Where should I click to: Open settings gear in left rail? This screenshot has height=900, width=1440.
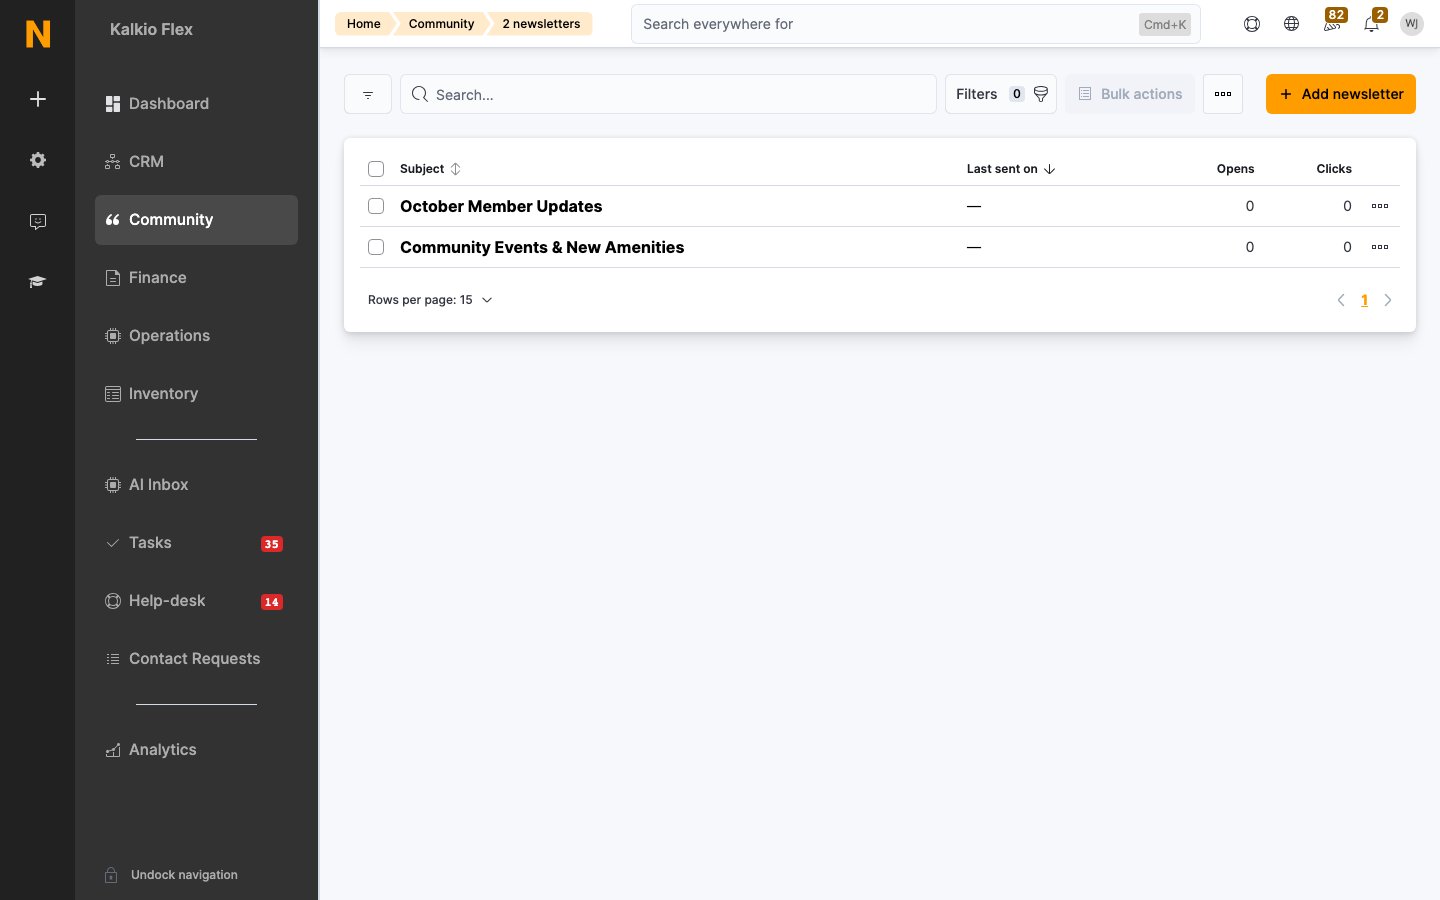[38, 160]
